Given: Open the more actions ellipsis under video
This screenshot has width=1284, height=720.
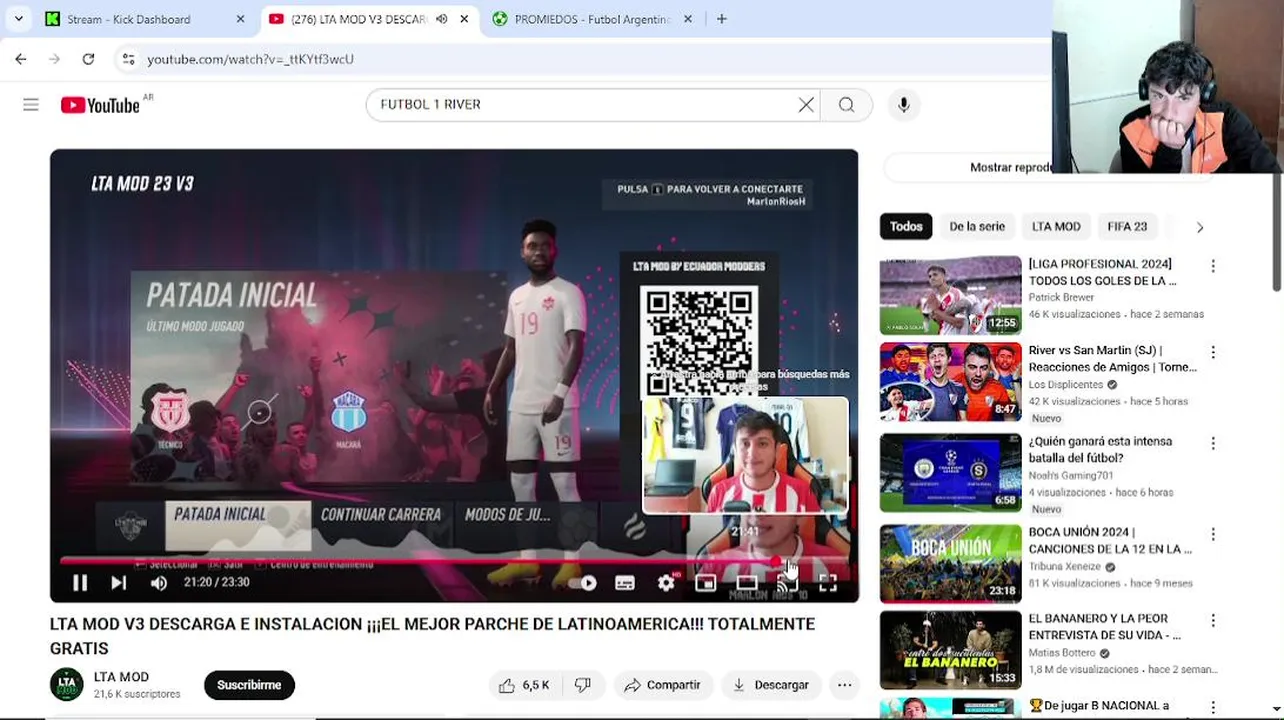Looking at the screenshot, I should click(845, 685).
